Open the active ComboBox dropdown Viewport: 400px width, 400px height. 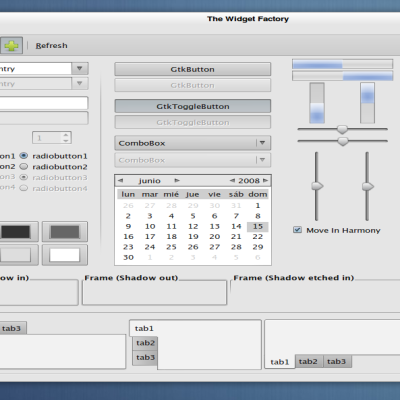click(193, 143)
